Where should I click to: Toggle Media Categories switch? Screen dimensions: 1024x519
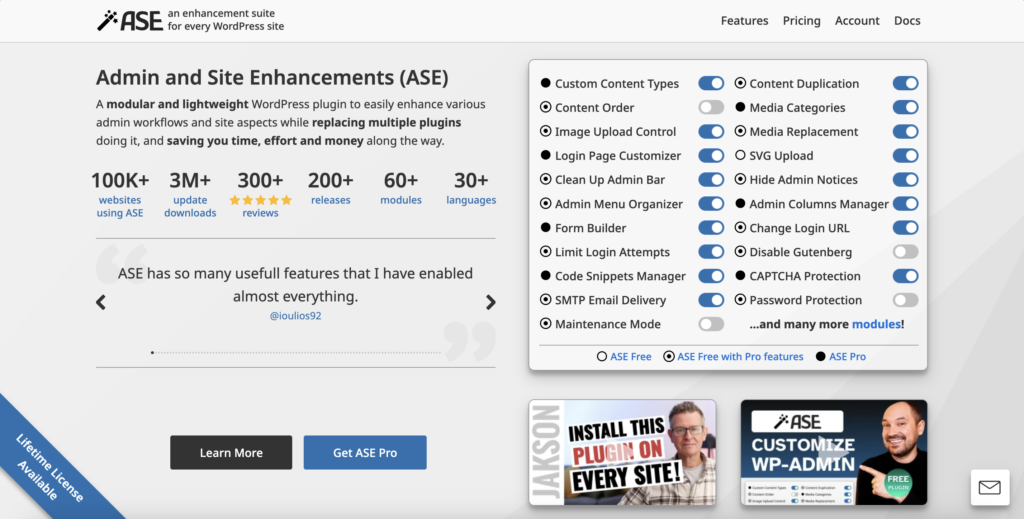coord(905,108)
